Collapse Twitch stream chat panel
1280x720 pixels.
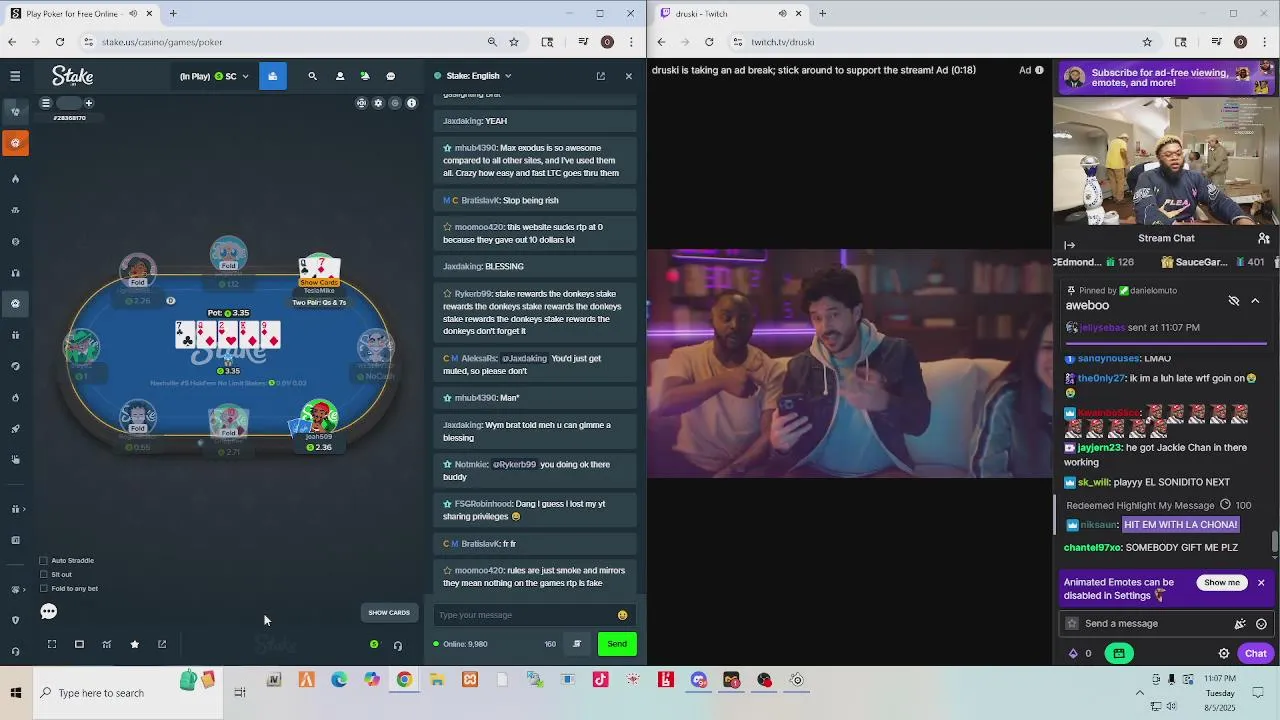(1069, 245)
